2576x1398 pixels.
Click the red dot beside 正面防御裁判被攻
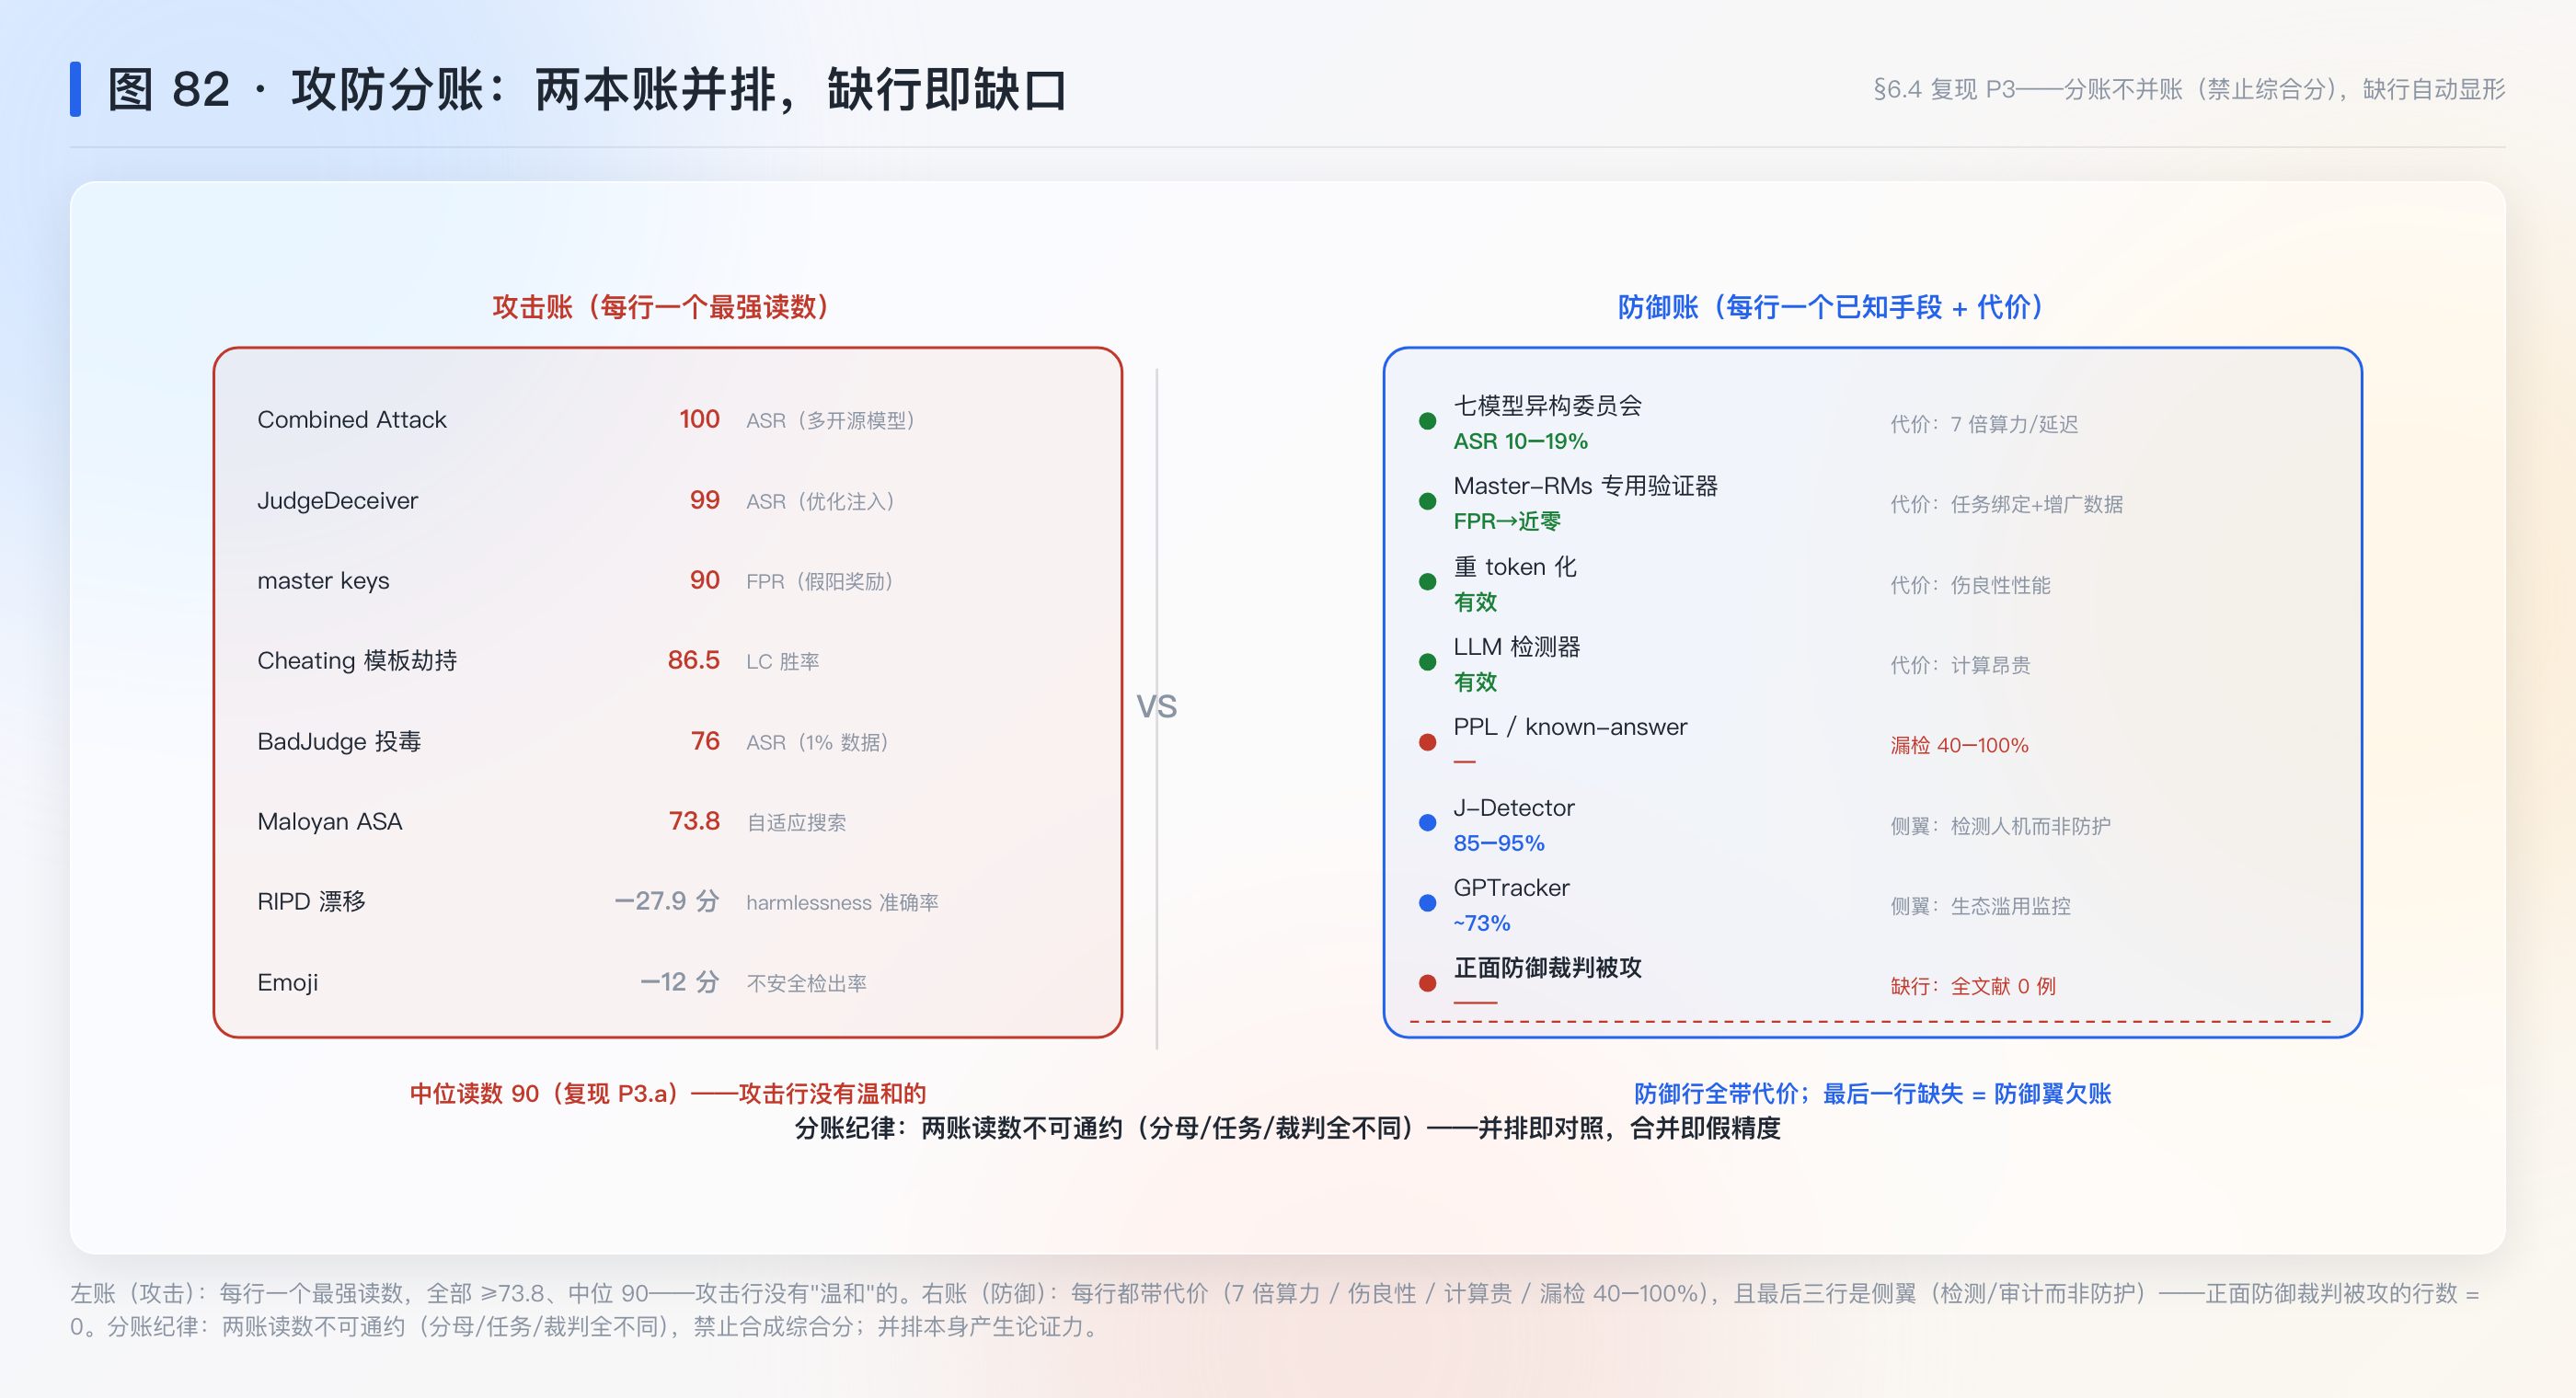(x=1427, y=983)
